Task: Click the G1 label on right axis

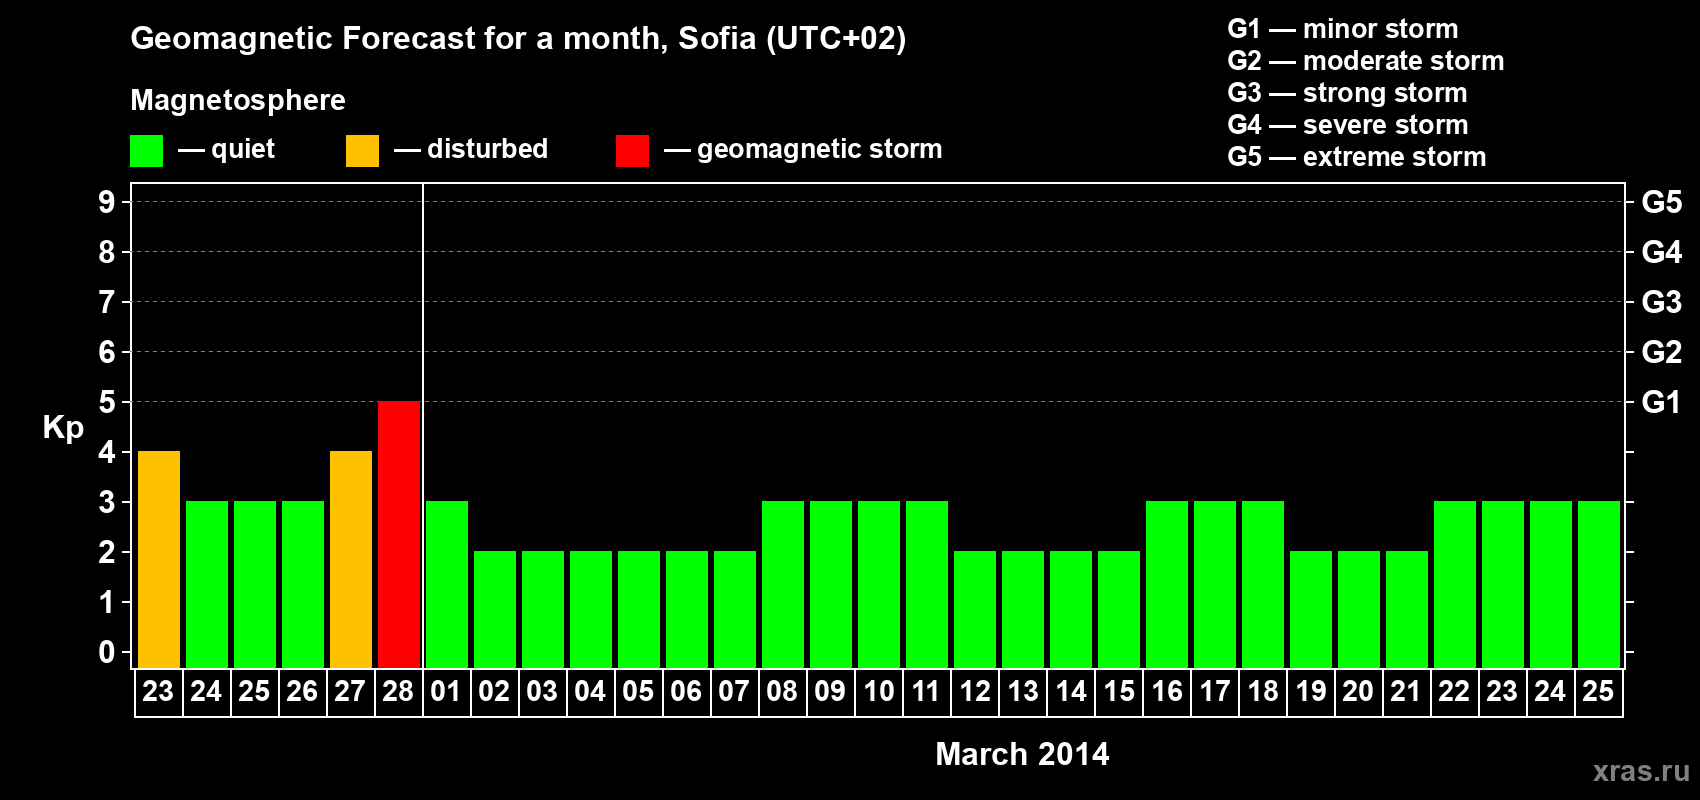Action: 1662,402
